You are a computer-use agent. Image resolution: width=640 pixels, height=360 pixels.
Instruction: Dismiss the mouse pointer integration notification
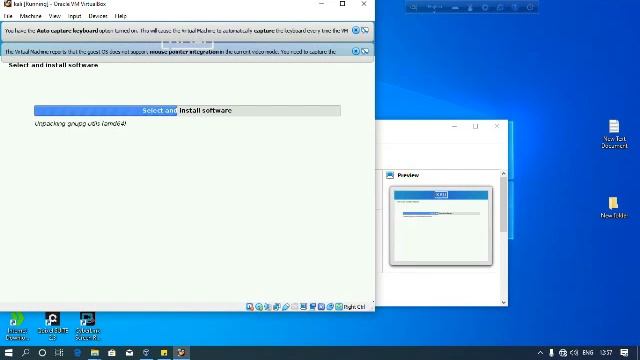(x=356, y=51)
